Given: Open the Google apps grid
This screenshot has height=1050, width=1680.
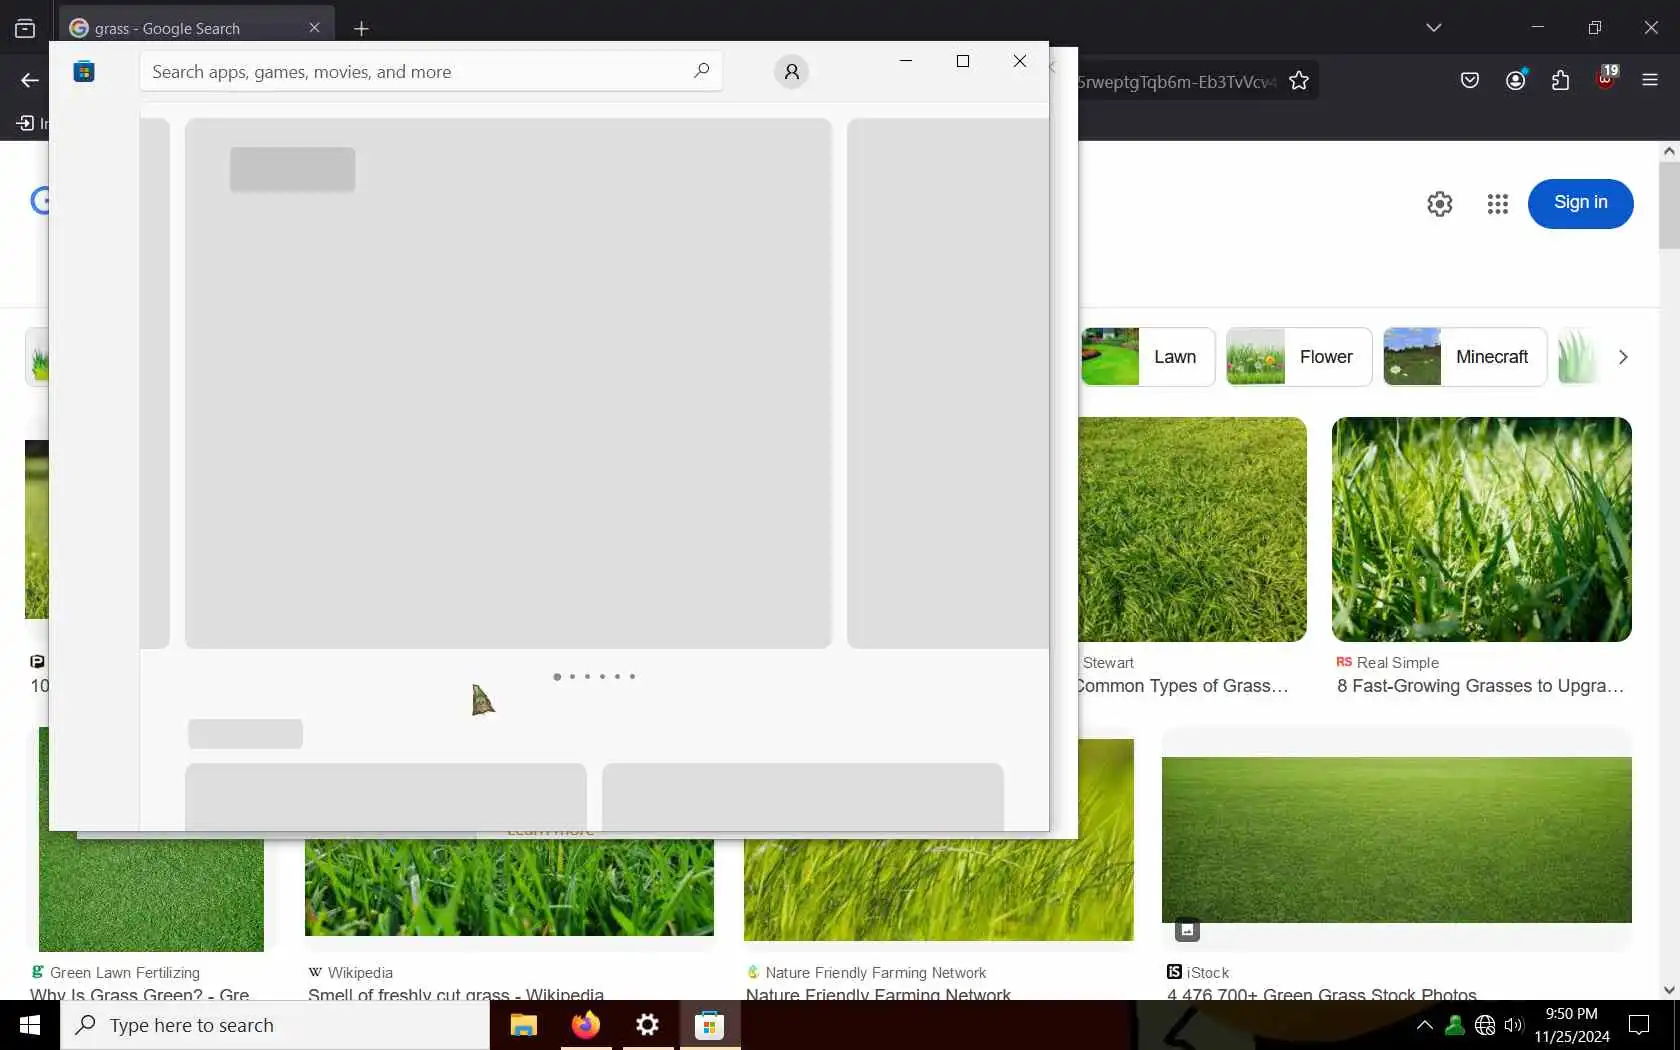Looking at the screenshot, I should [1497, 204].
